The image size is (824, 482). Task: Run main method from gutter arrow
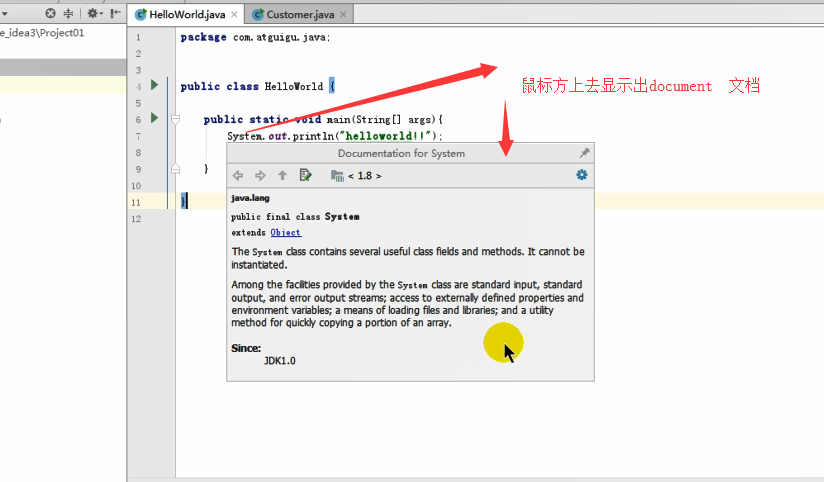tap(154, 118)
